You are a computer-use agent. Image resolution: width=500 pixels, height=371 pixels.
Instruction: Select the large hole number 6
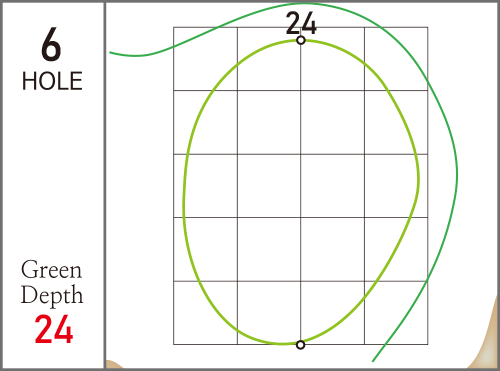(x=51, y=45)
